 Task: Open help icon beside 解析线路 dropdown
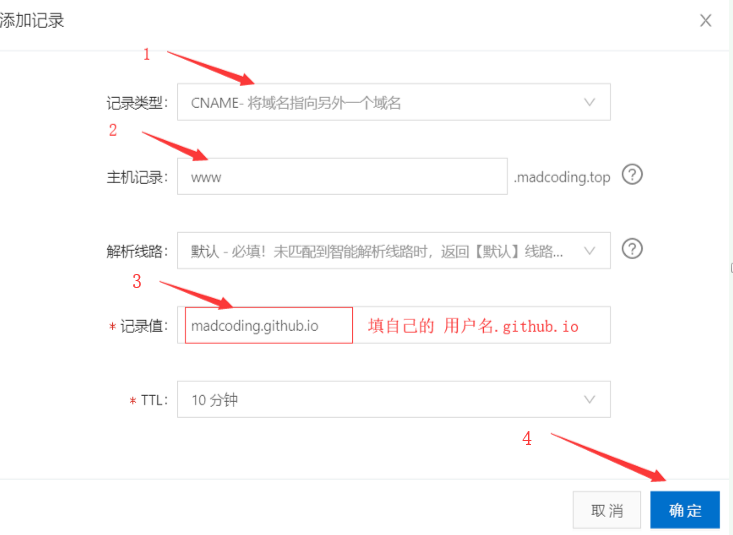(632, 249)
